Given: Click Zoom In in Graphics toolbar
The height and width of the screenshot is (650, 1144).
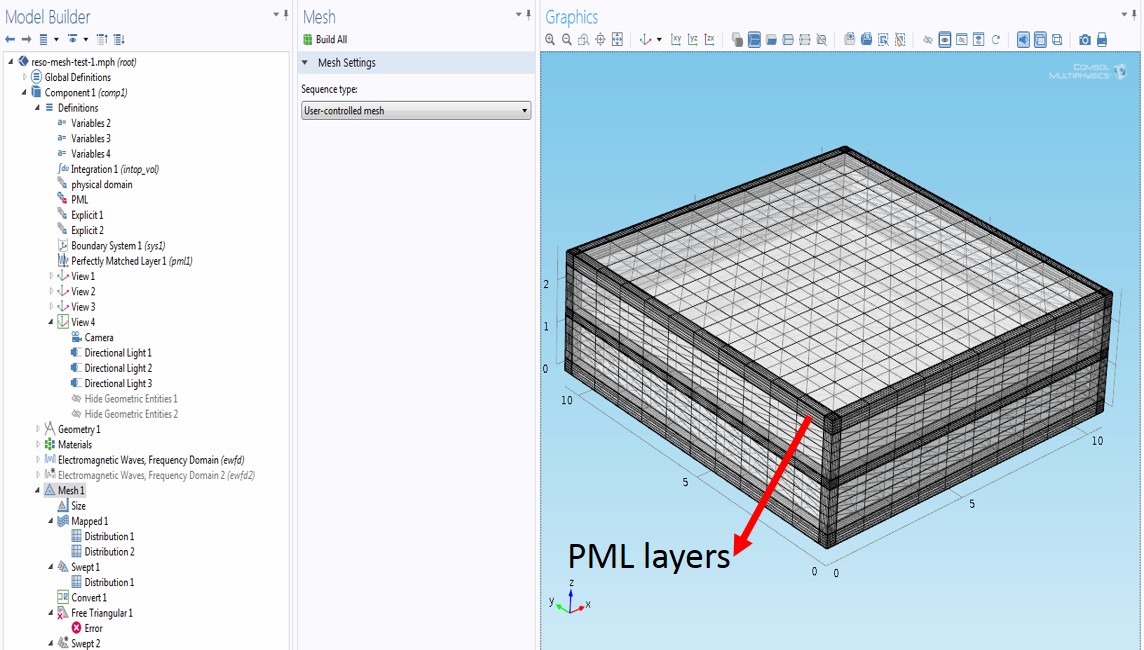Looking at the screenshot, I should click(550, 40).
